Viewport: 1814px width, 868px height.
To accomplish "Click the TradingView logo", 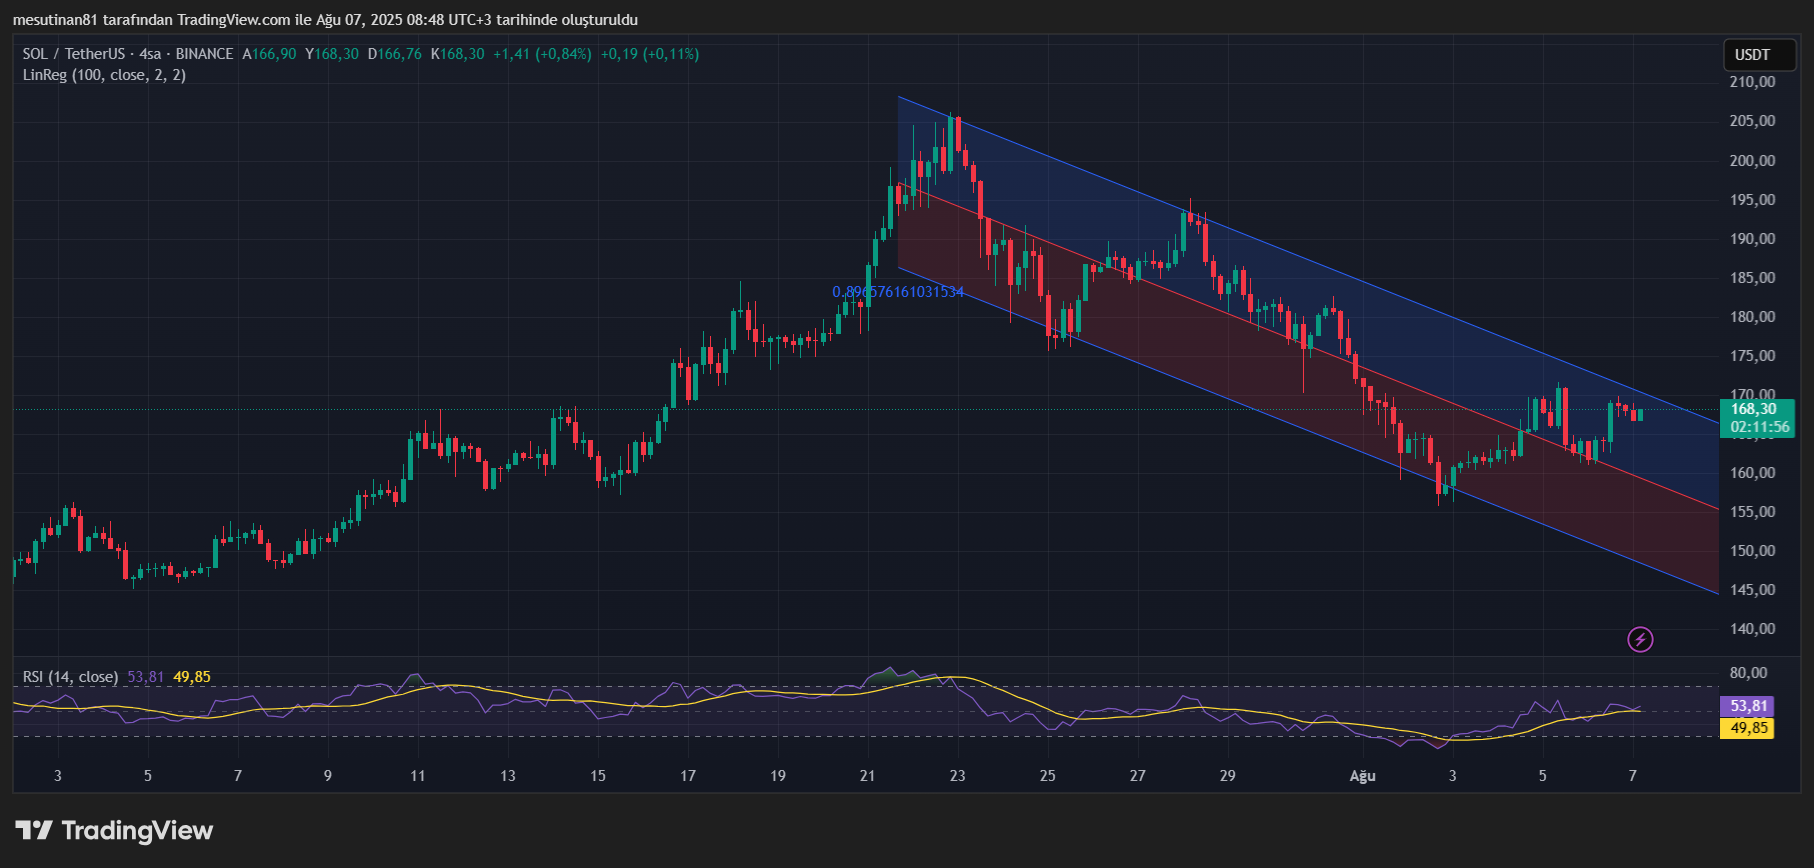I will 114,831.
